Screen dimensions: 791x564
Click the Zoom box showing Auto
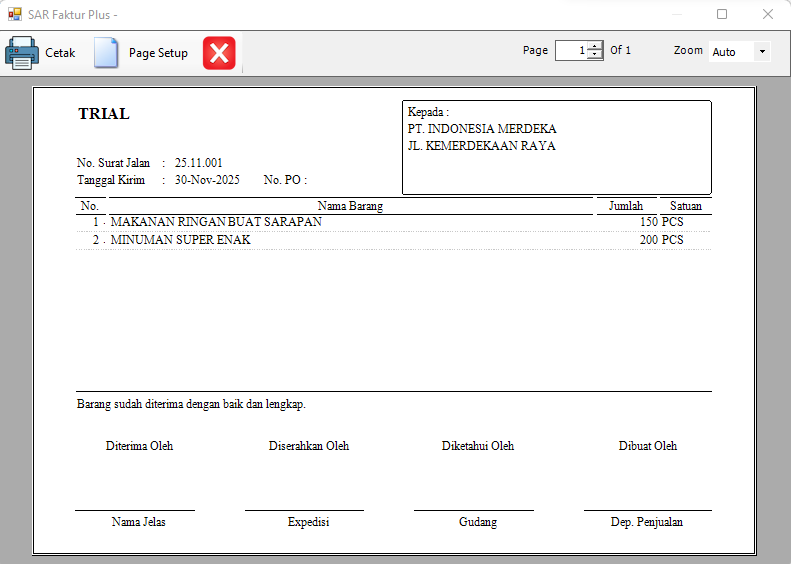point(730,52)
